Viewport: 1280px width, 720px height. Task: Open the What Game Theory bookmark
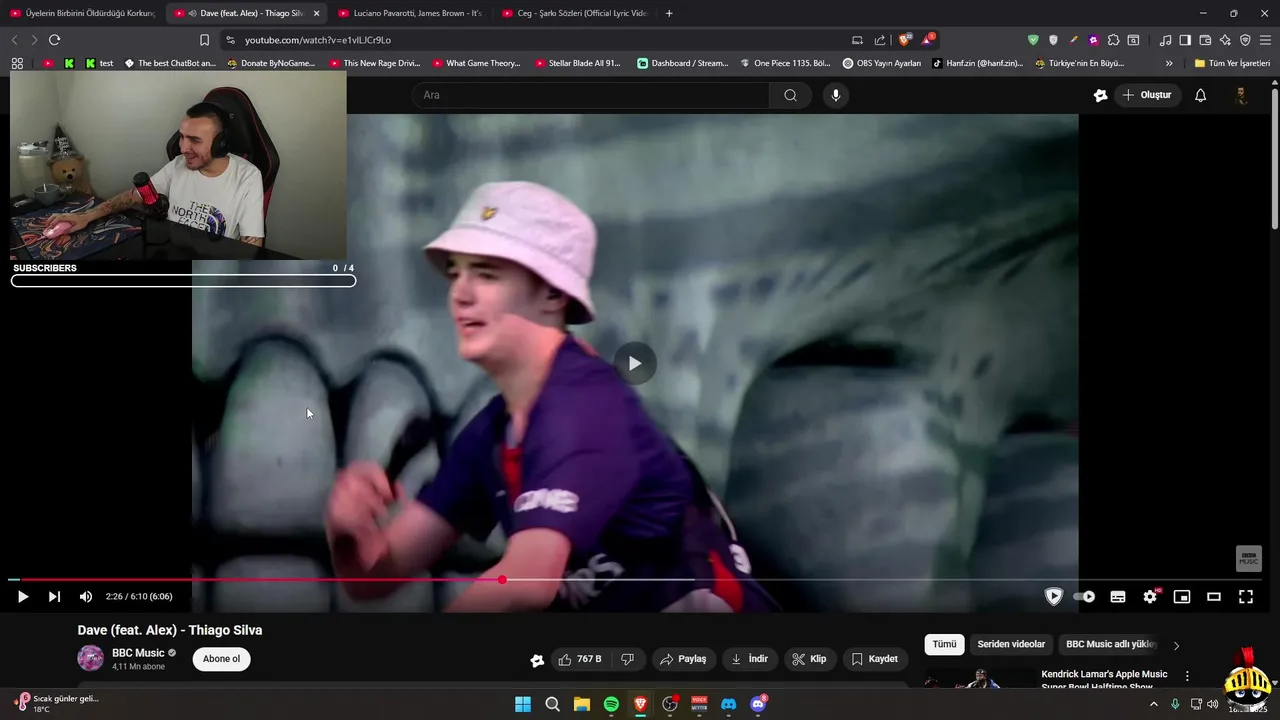click(476, 63)
